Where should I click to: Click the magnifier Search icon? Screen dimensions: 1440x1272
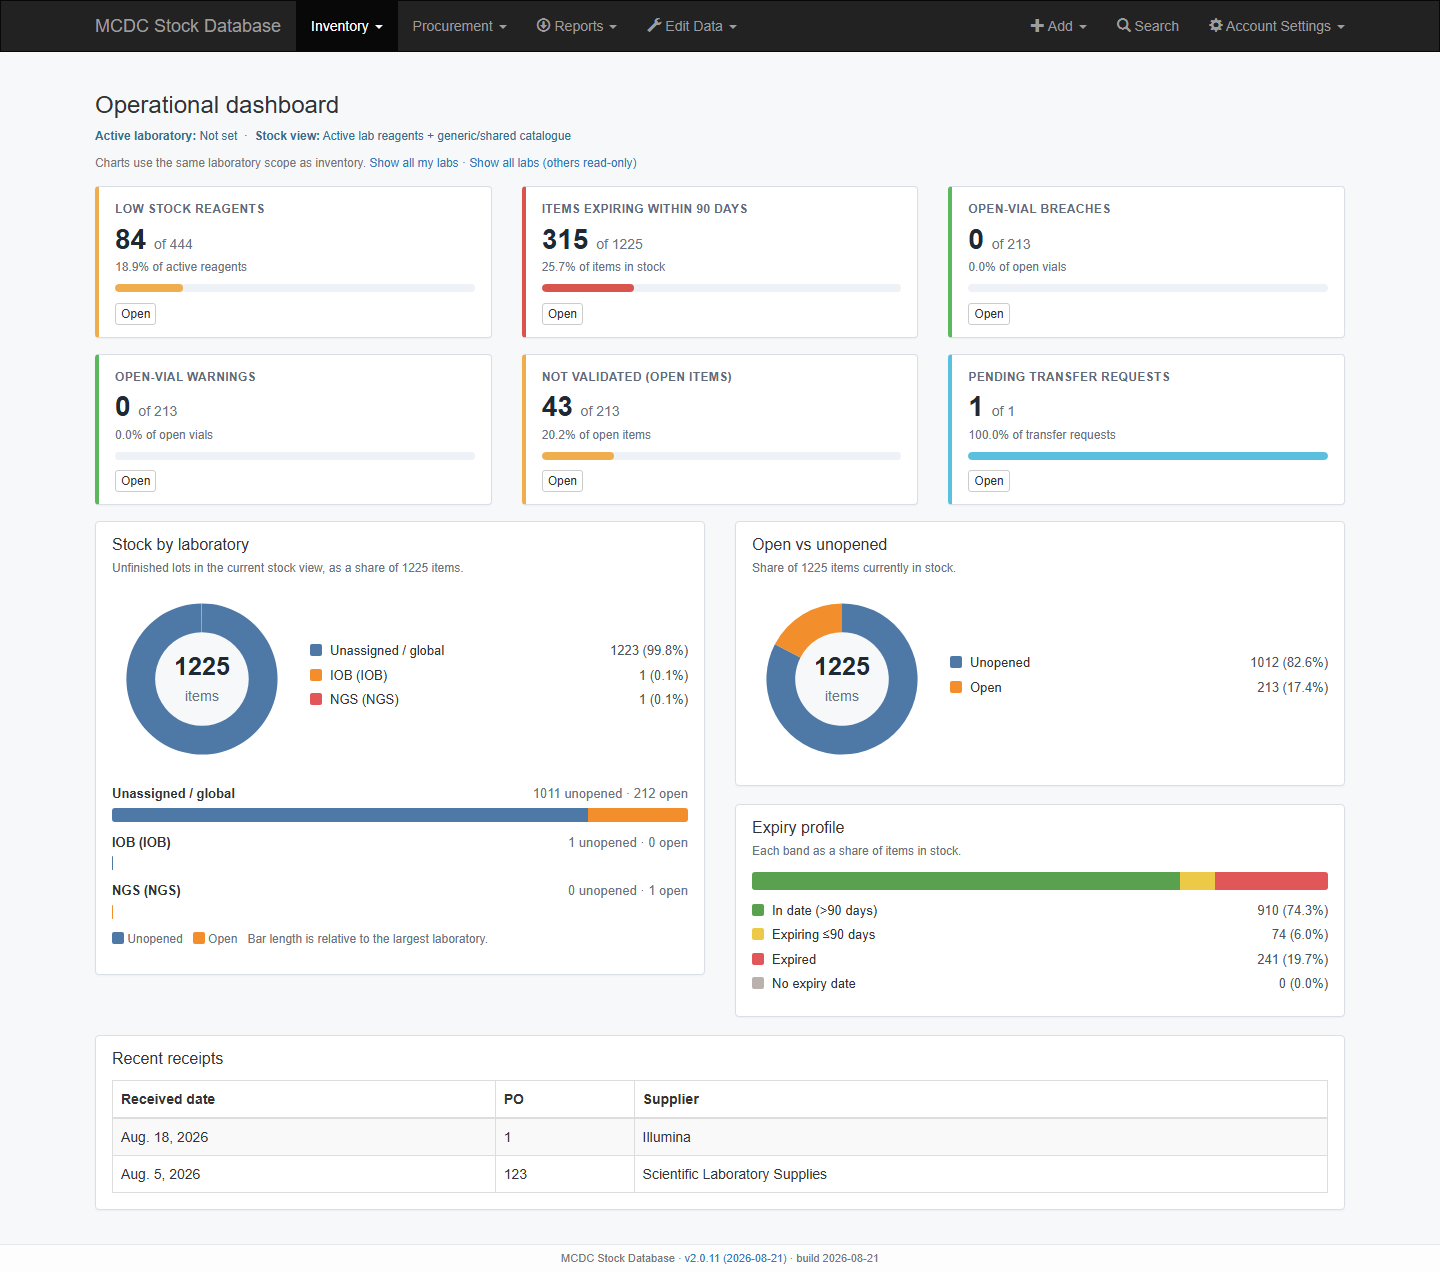[x=1124, y=25]
